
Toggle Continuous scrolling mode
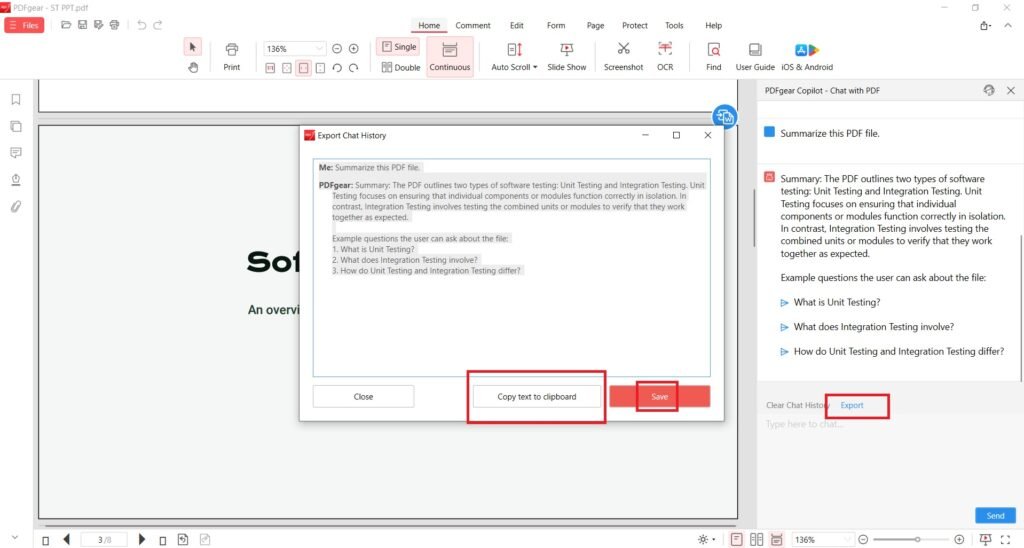click(x=450, y=55)
